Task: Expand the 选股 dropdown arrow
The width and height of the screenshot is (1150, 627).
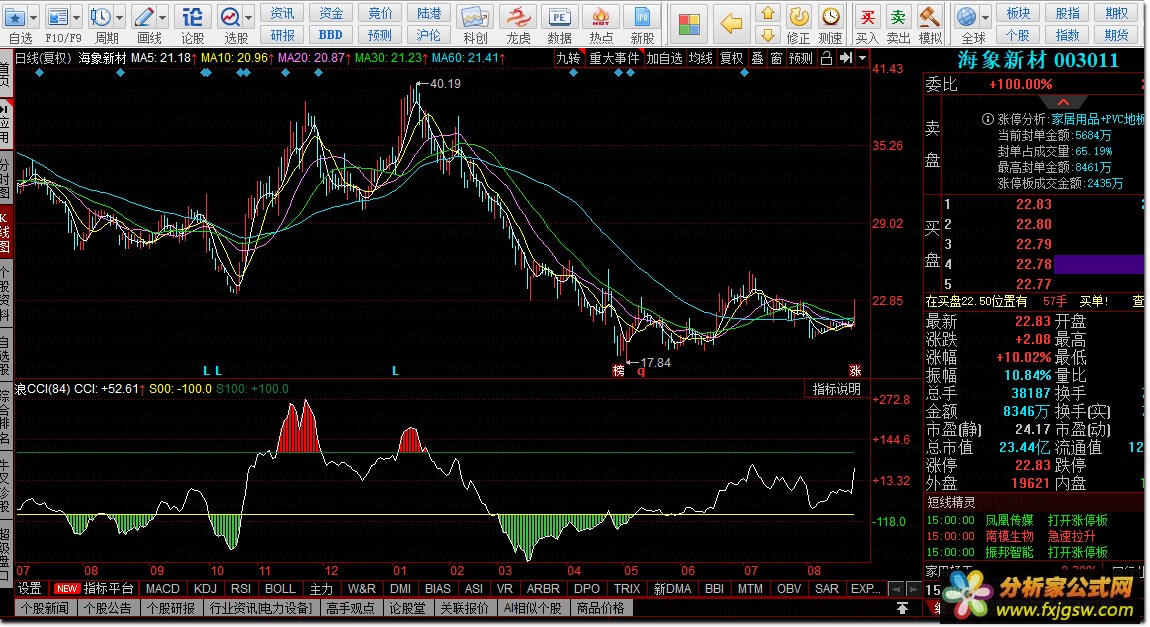Action: pyautogui.click(x=249, y=17)
